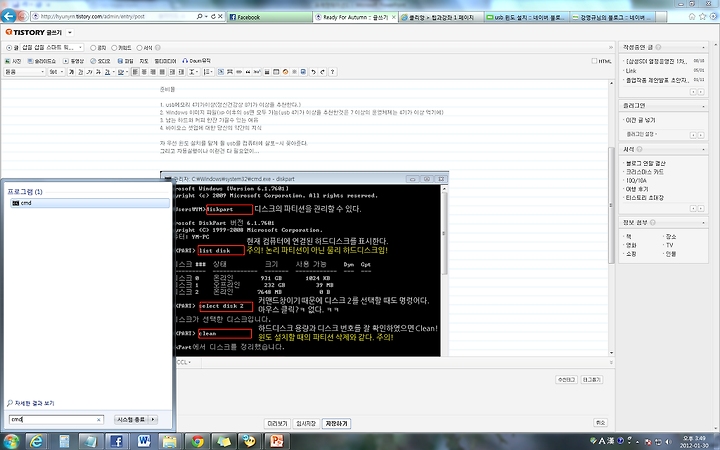Toggle italic text formatting
The image size is (720, 450).
[x=89, y=72]
